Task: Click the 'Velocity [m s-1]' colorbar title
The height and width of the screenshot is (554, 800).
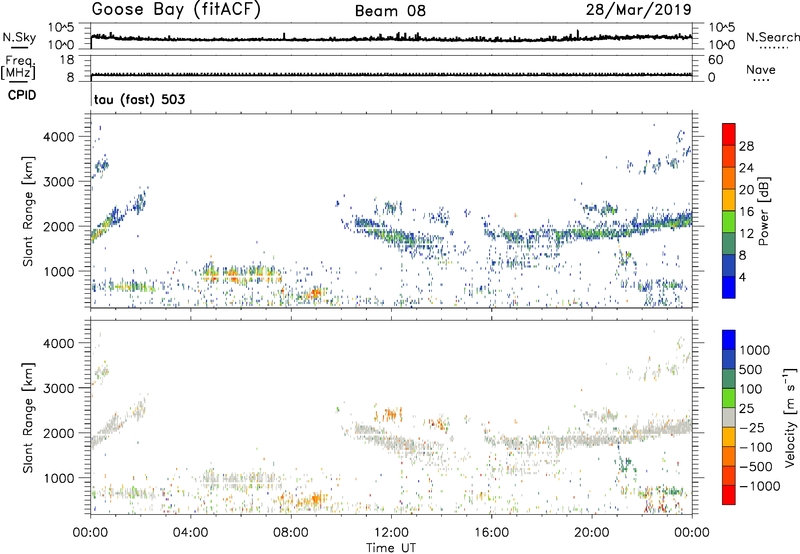Action: [790, 417]
